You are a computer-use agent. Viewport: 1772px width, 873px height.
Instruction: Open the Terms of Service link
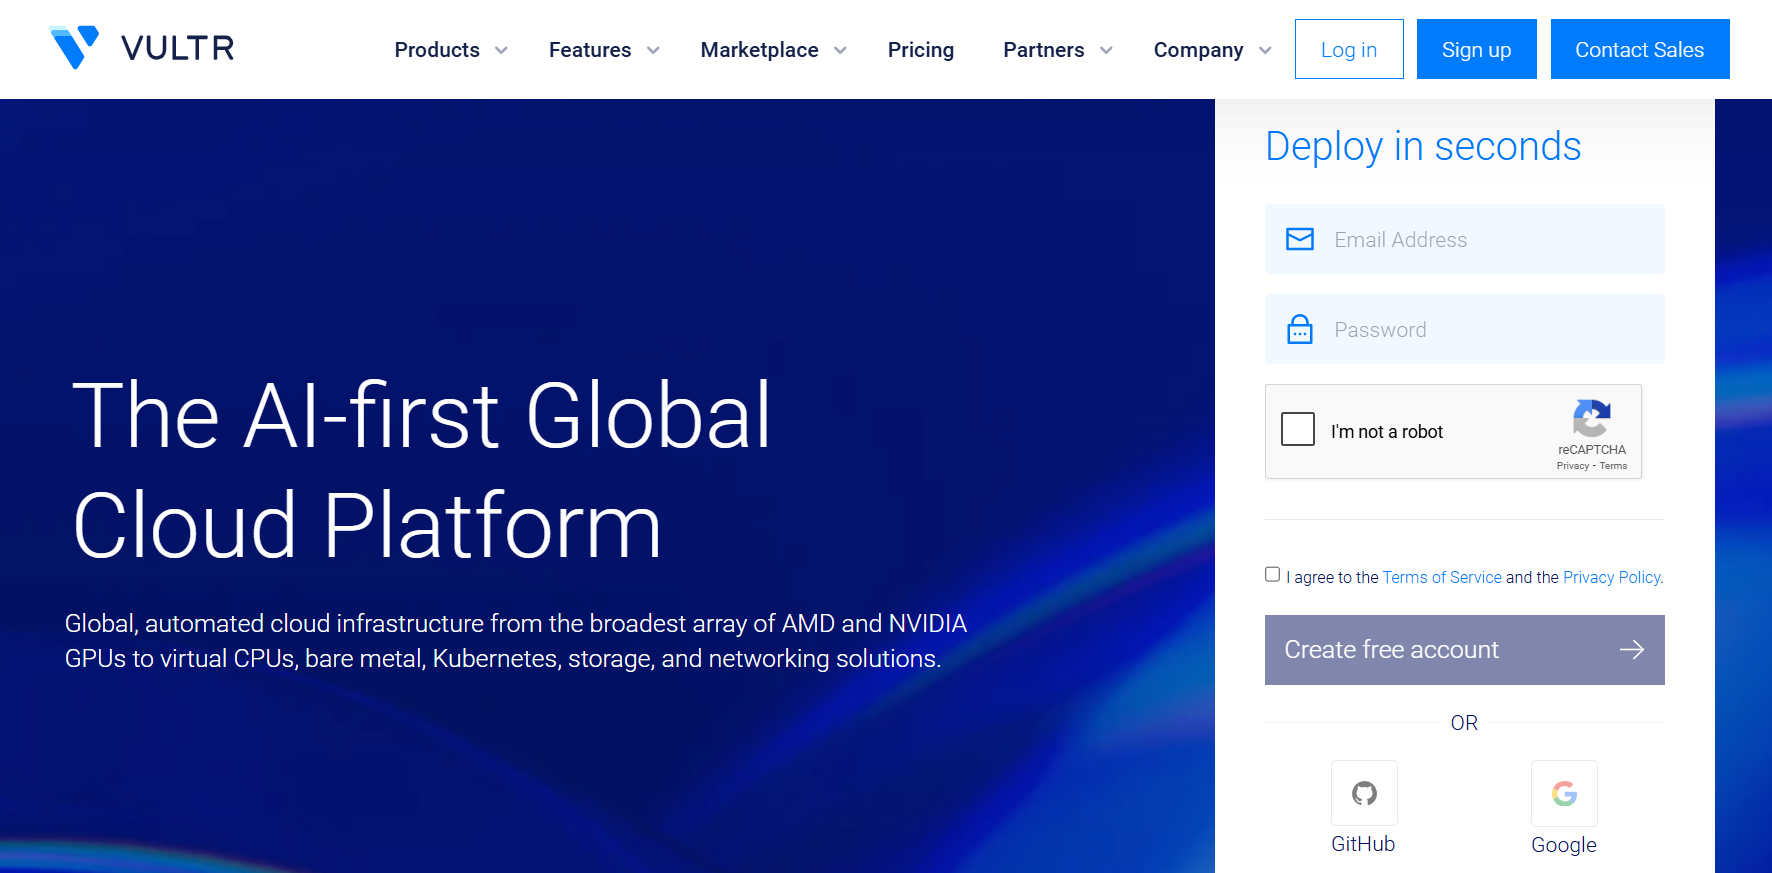click(1442, 577)
